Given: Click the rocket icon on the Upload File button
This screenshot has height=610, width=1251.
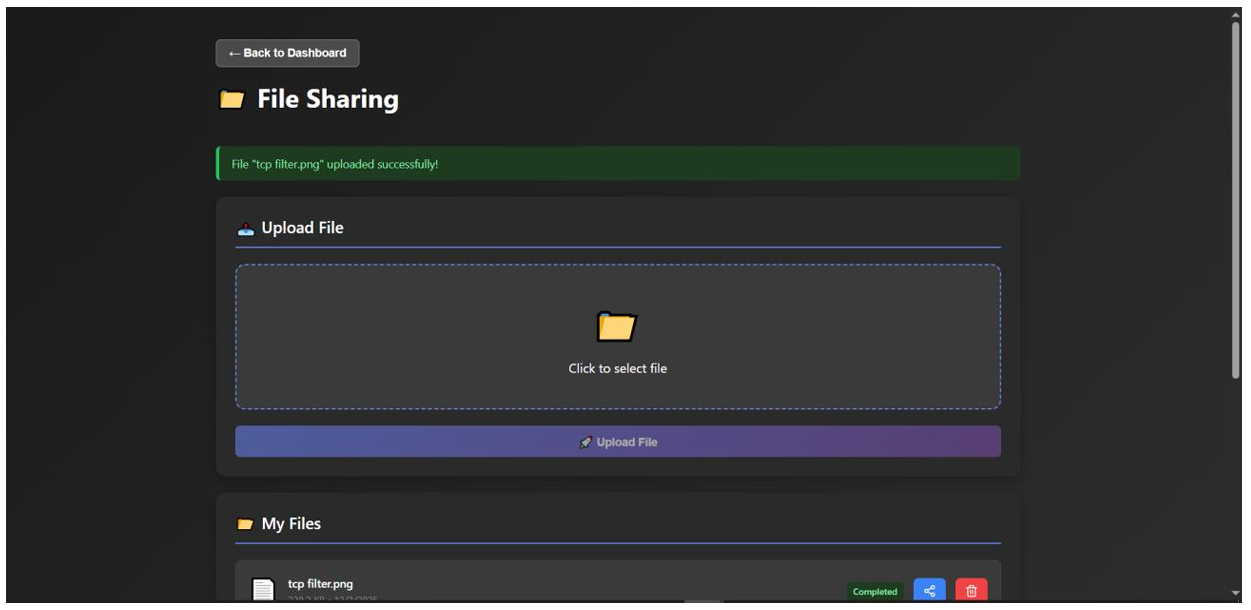Looking at the screenshot, I should tap(586, 442).
